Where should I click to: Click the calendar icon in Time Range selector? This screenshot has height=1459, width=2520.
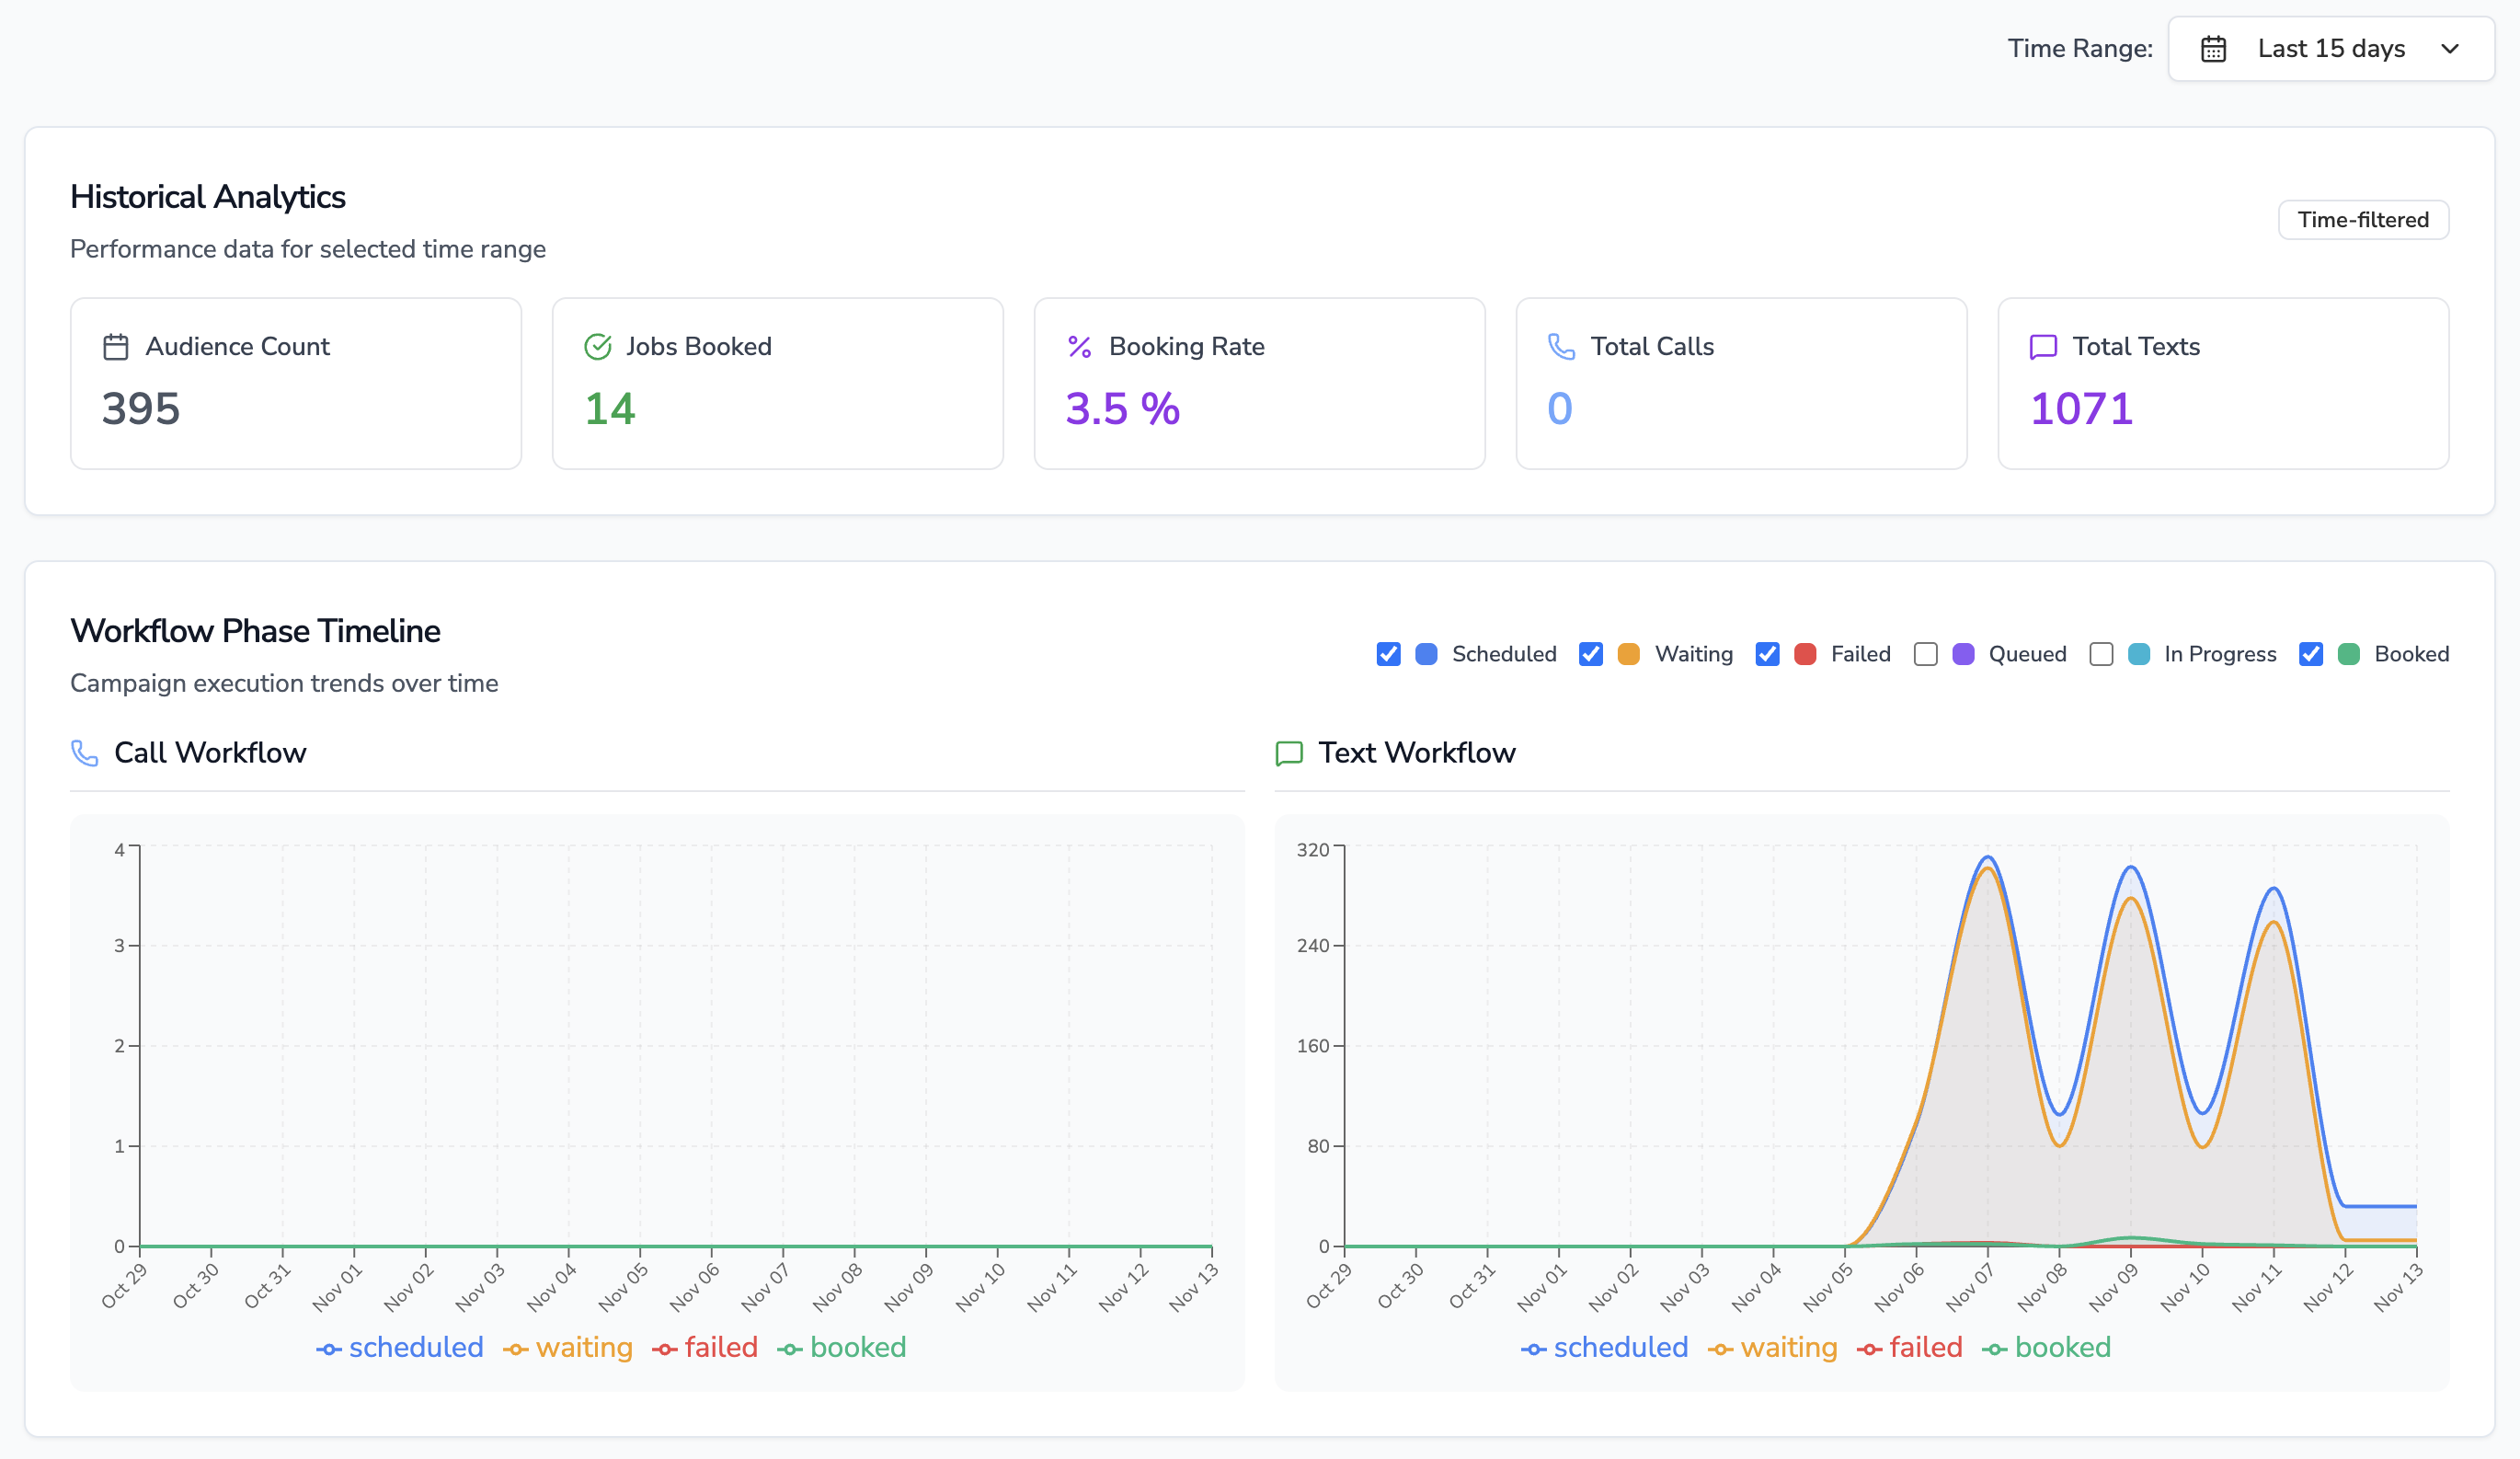point(2215,48)
